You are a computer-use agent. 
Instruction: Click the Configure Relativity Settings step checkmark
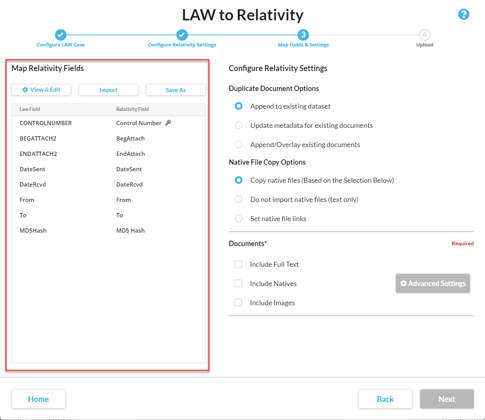point(182,35)
